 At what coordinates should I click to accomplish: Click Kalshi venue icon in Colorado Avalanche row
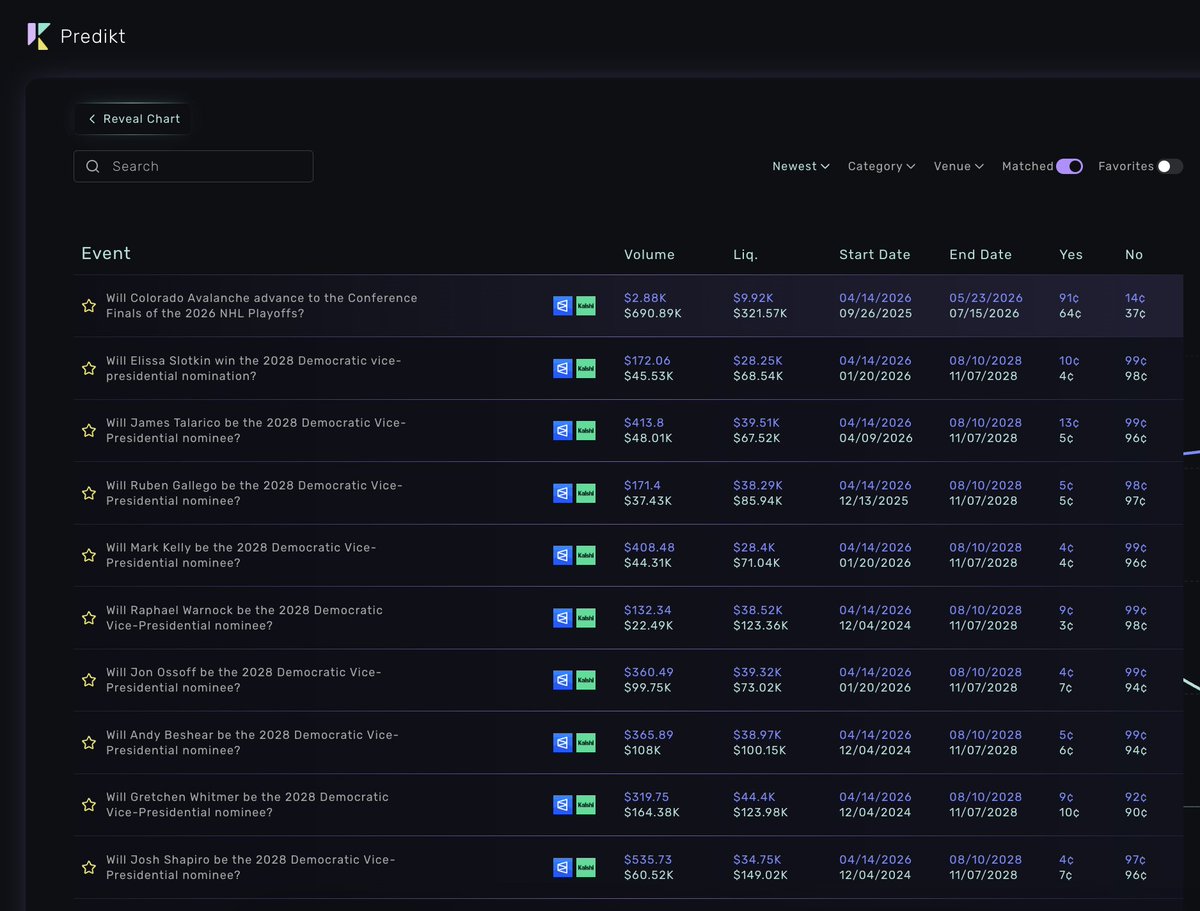[x=586, y=306]
